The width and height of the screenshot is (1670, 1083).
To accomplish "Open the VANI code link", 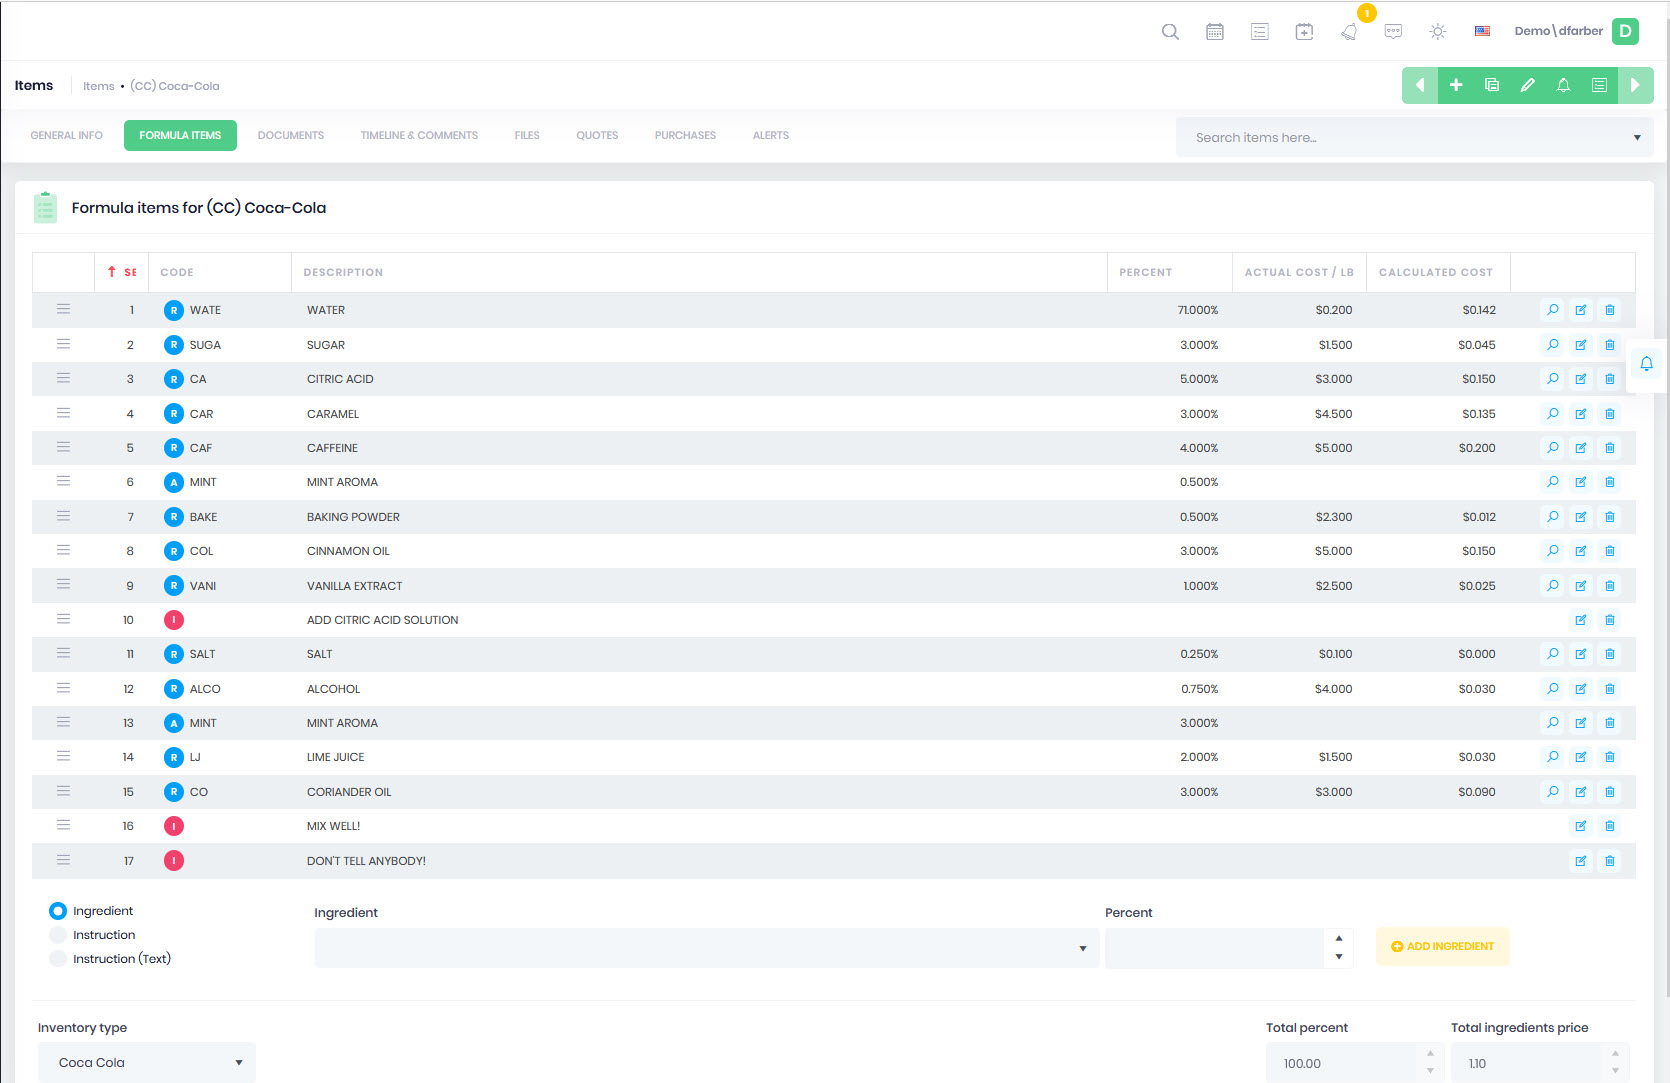I will click(x=203, y=586).
